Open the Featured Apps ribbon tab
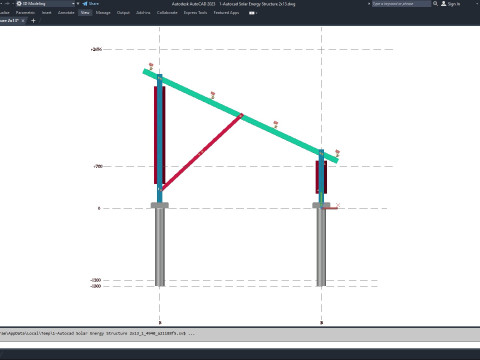This screenshot has width=480, height=360. click(226, 12)
